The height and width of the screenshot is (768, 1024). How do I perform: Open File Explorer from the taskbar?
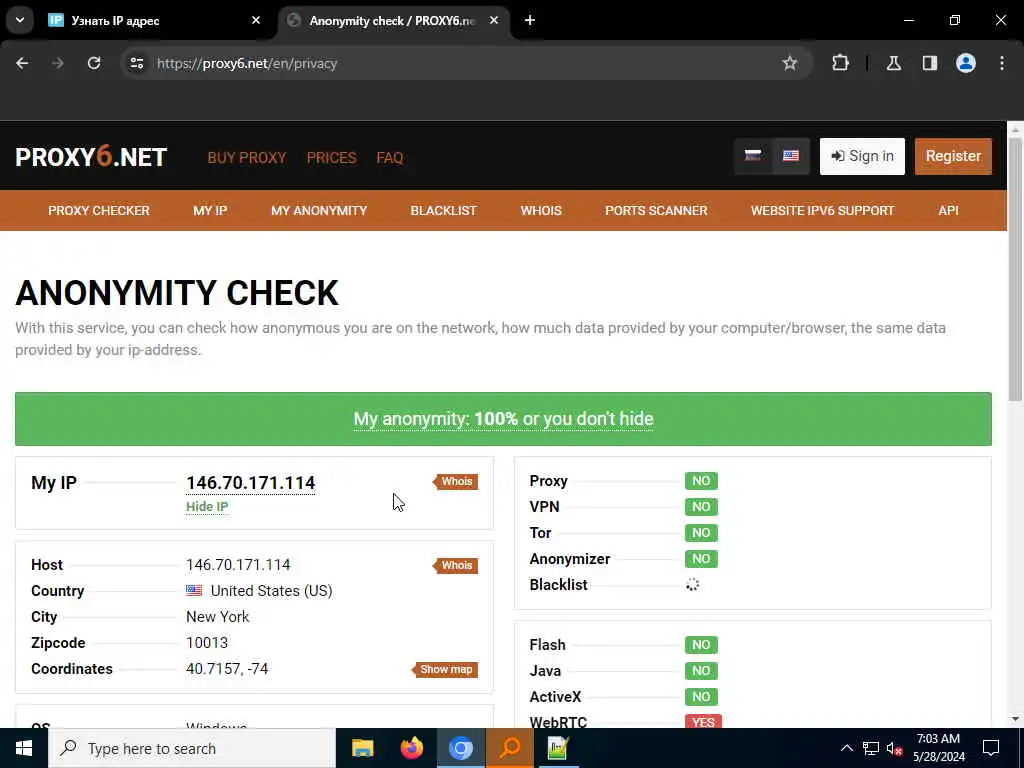click(x=362, y=748)
